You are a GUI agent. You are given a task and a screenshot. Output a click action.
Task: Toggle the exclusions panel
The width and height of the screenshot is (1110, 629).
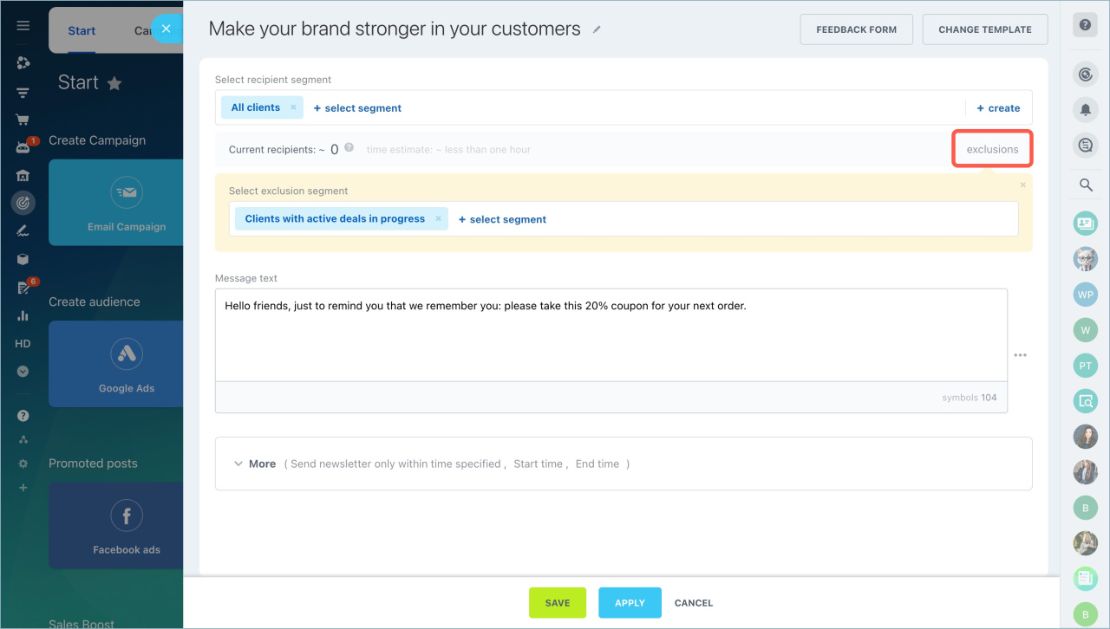point(992,149)
